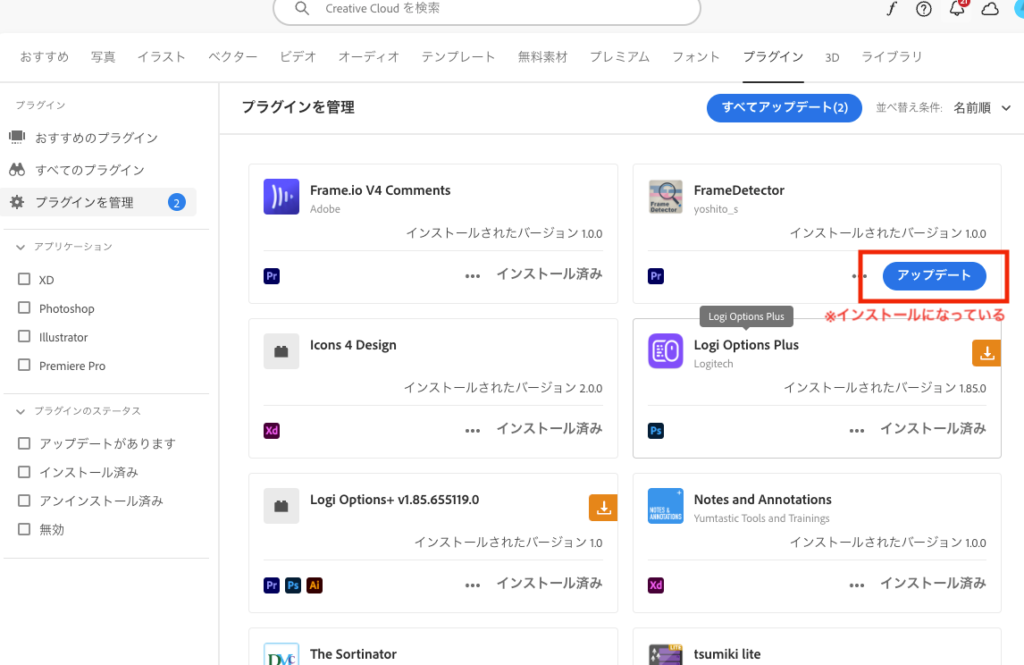Click the Premiere Pro badge on Frame.io V4 Comments
The image size is (1024, 665).
click(x=272, y=276)
